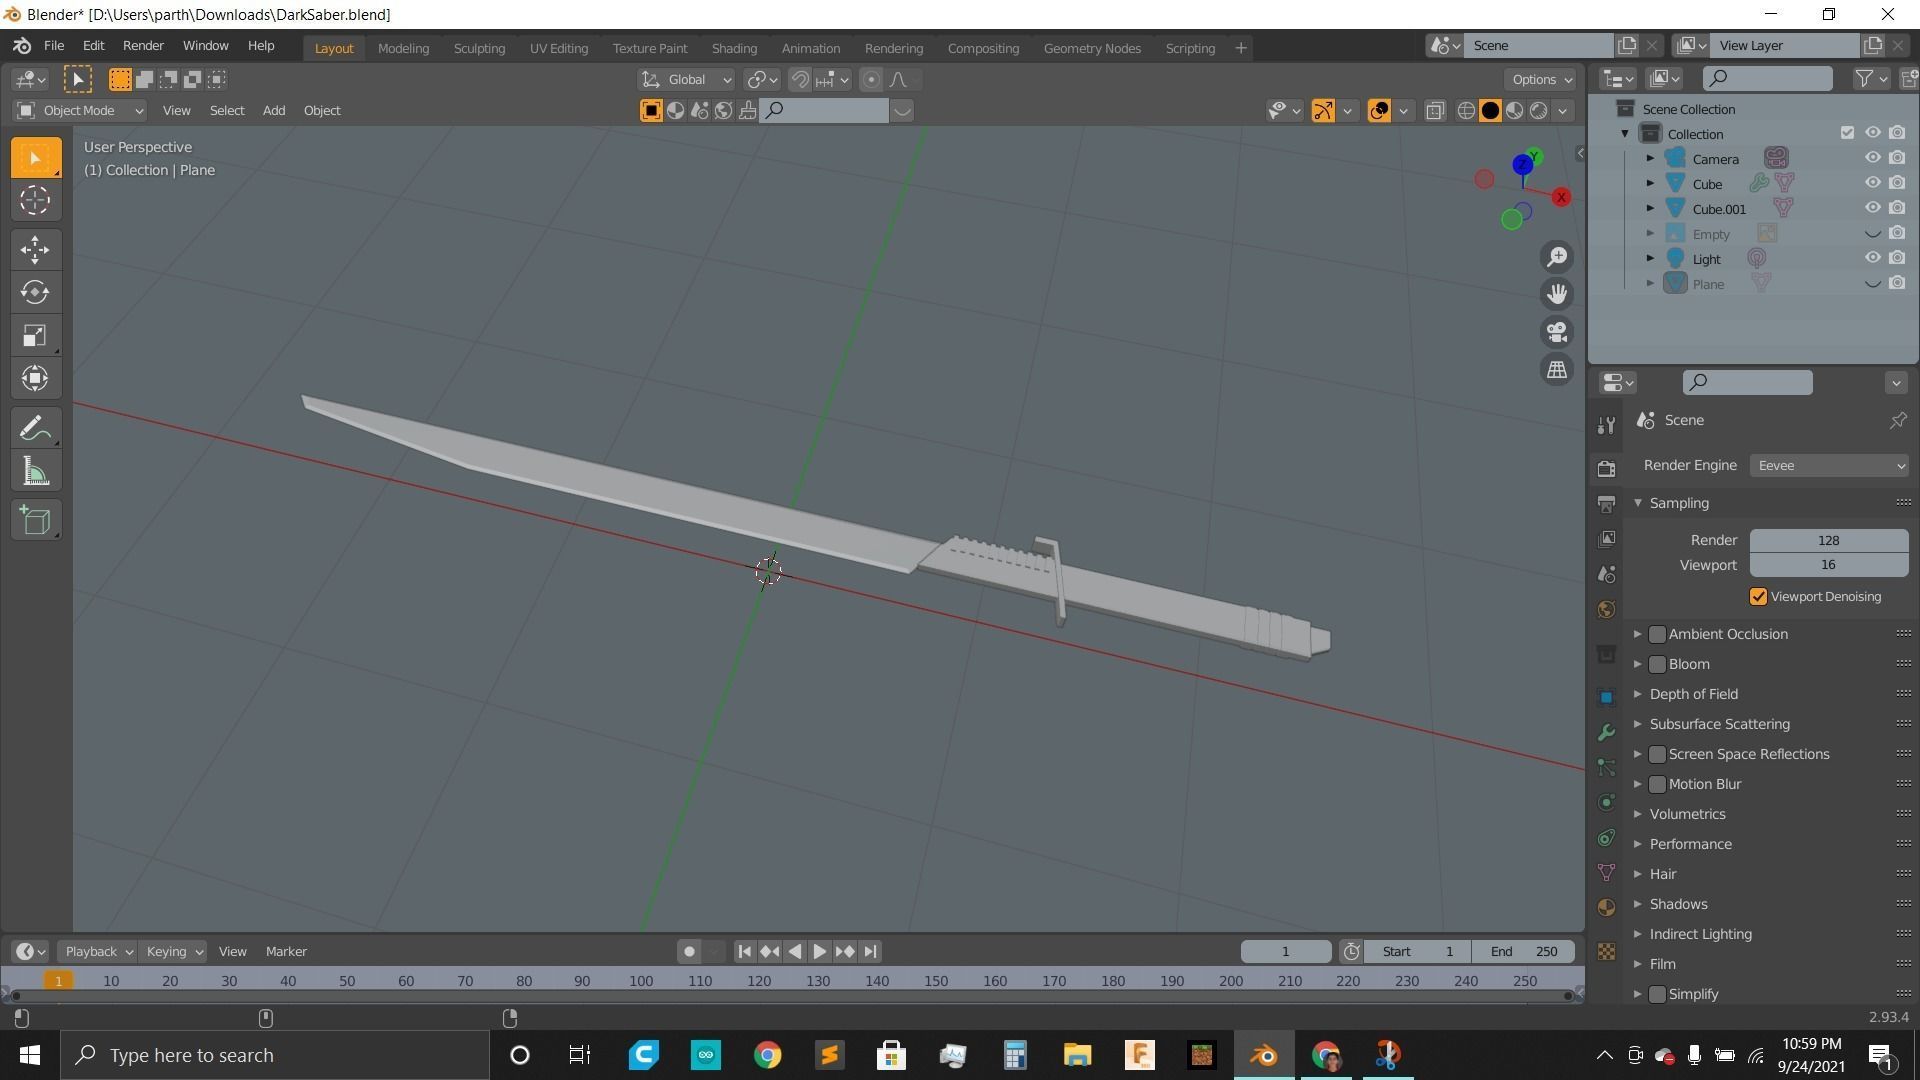1920x1080 pixels.
Task: Enable Screen Space Reflections checkbox
Action: [1657, 754]
